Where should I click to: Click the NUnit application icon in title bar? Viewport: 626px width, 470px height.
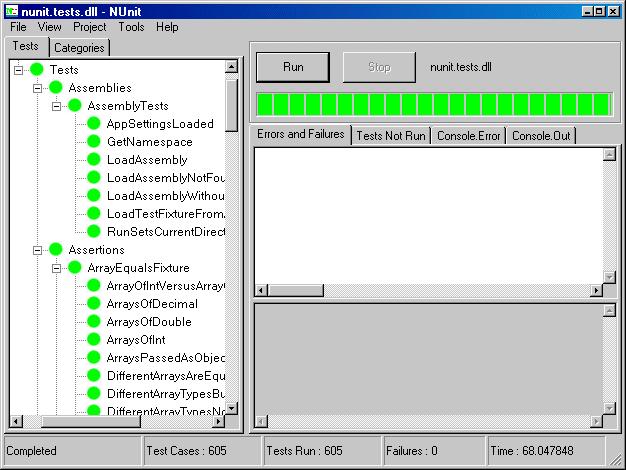[10, 10]
